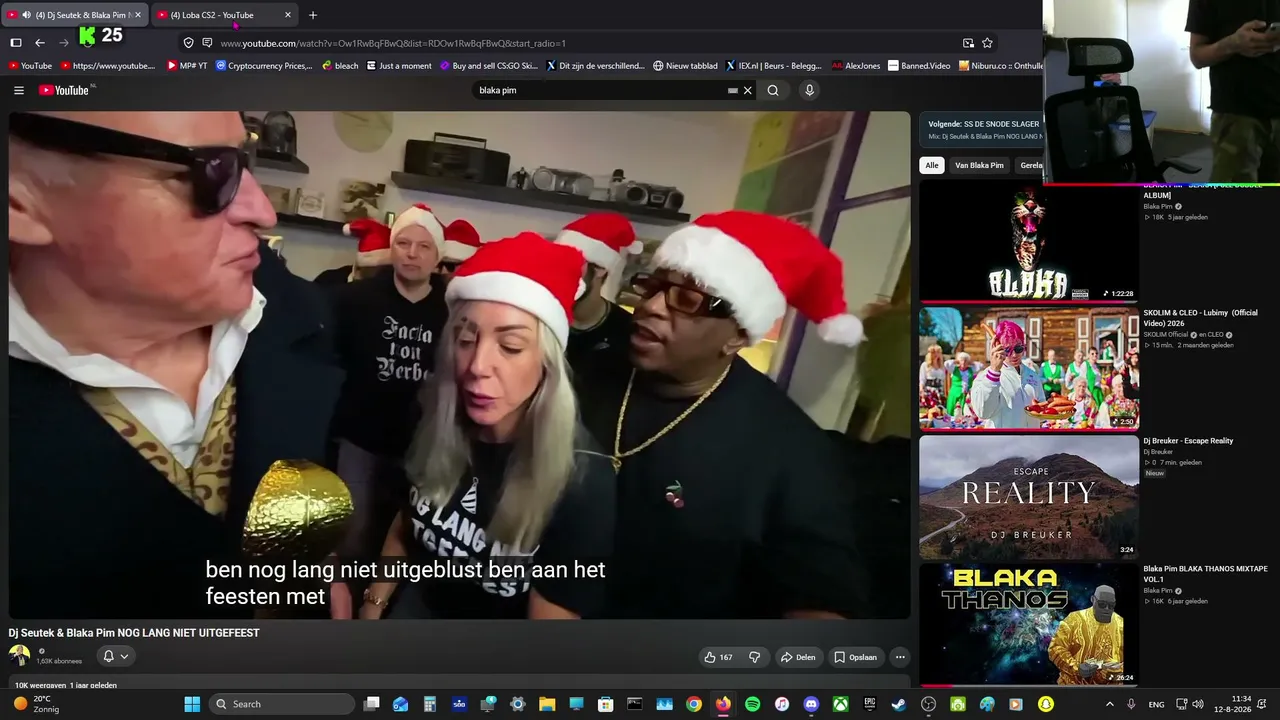
Task: Open more actions menu under the video
Action: coord(900,657)
